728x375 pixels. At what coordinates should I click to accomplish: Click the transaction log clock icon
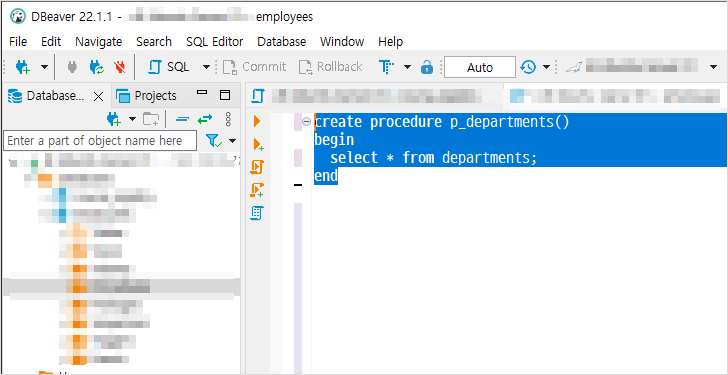528,67
